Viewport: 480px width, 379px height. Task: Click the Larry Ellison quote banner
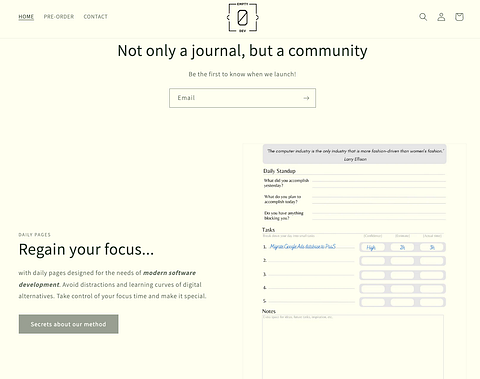(354, 154)
